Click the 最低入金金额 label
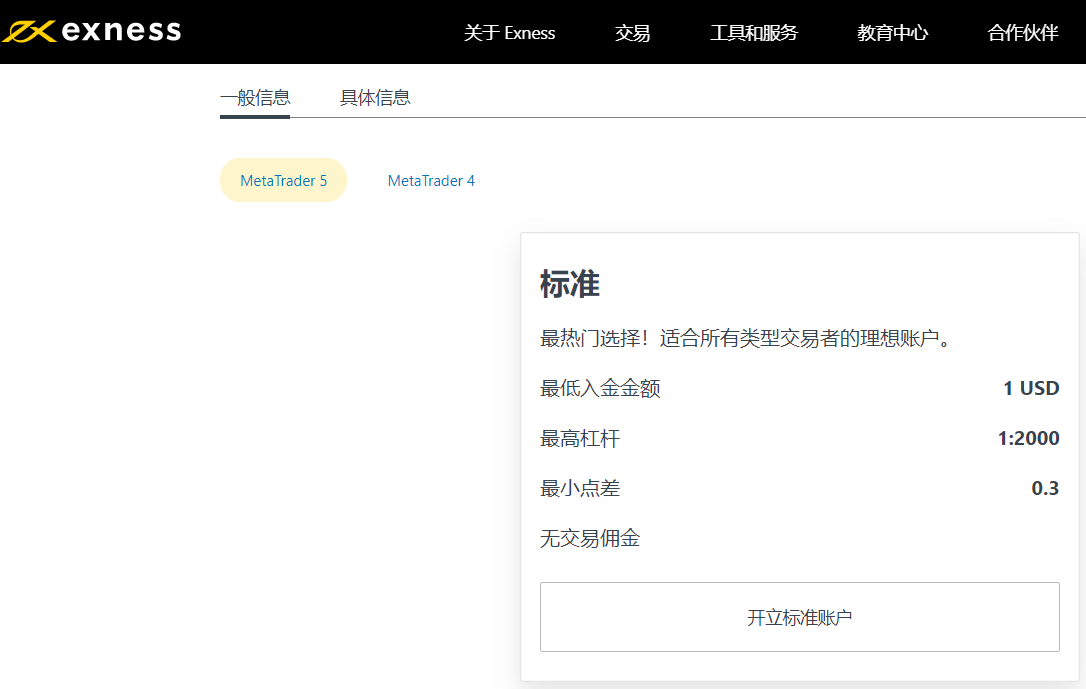Viewport: 1086px width, 689px height. [600, 388]
